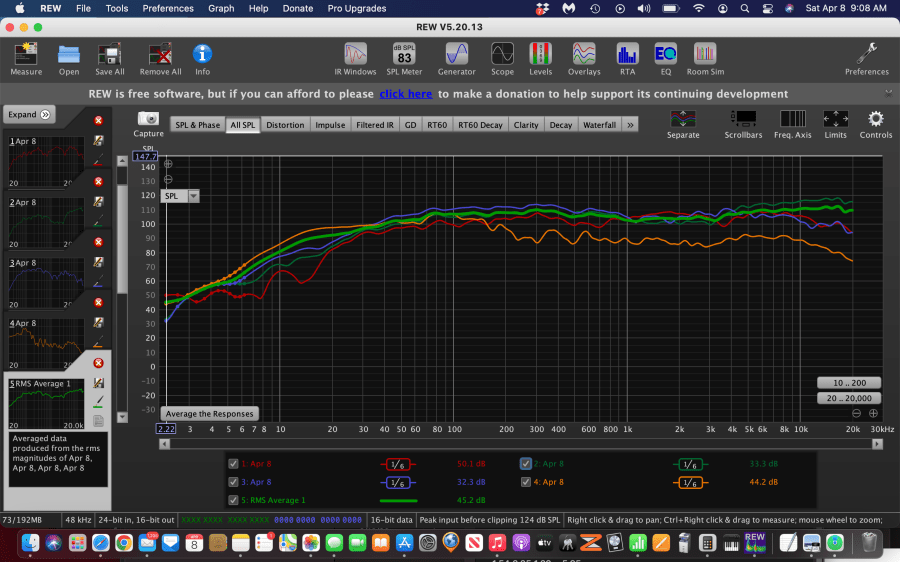Click the horizontal frequency scrollbar
The image size is (900, 562).
pos(521,444)
